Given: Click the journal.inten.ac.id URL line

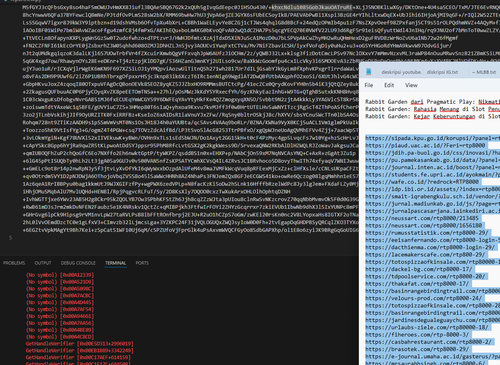Looking at the screenshot, I should point(432,167).
